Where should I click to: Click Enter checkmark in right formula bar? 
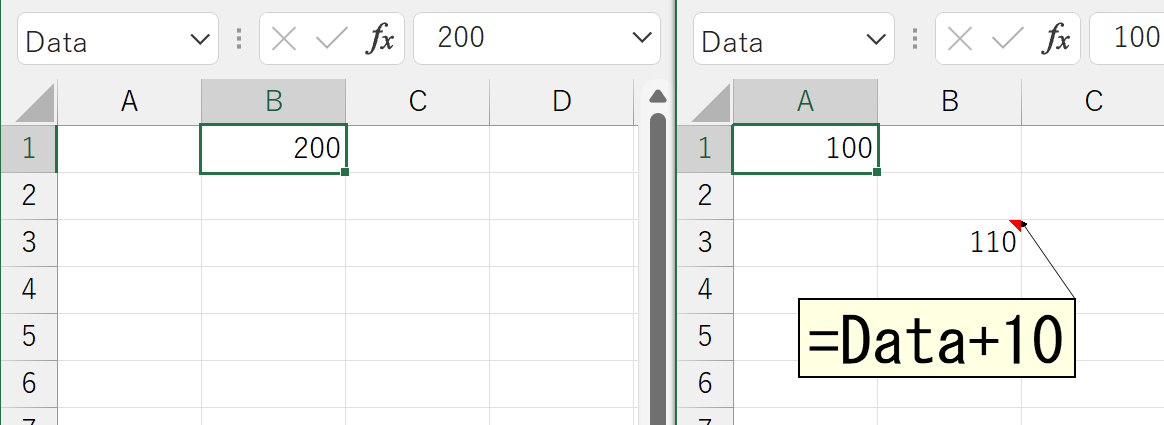point(1006,39)
